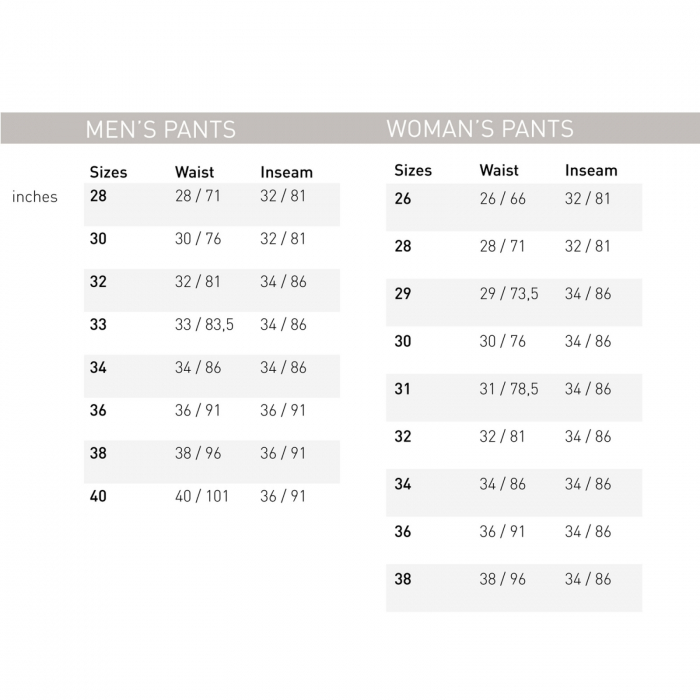Click the Sizes column header for men's pants

pos(108,172)
